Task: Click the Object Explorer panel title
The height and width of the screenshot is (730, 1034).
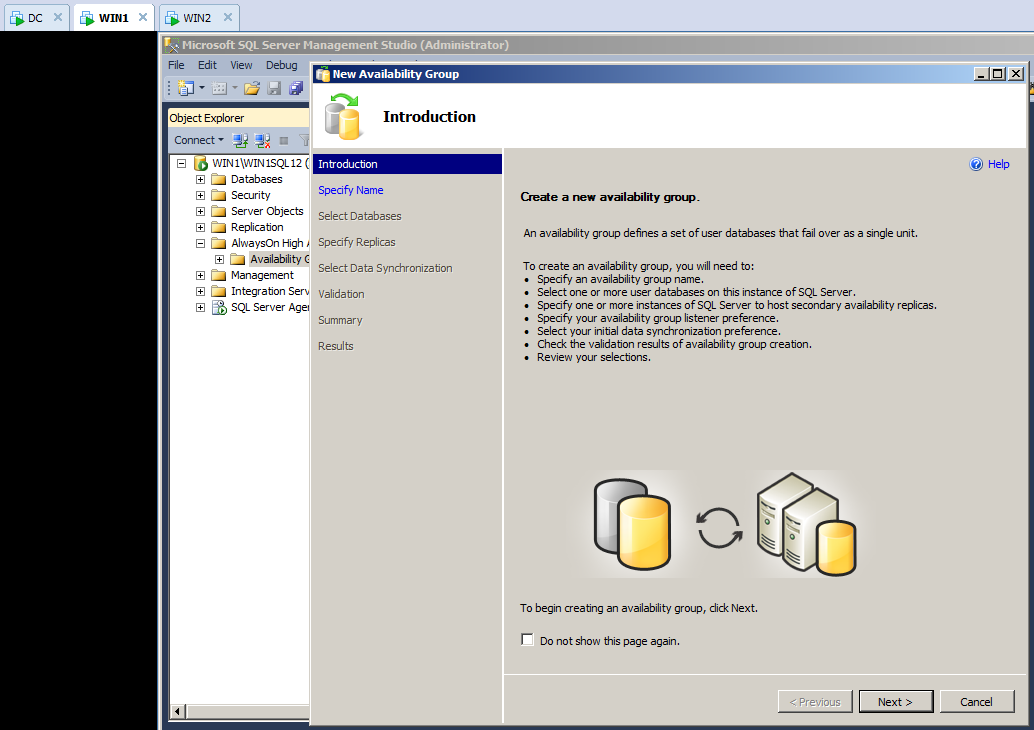Action: [206, 118]
